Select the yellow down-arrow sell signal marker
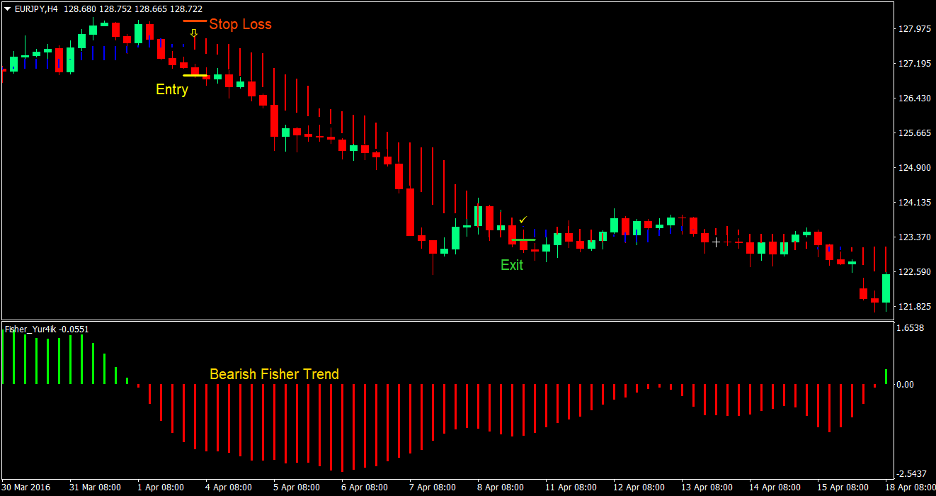 point(194,33)
